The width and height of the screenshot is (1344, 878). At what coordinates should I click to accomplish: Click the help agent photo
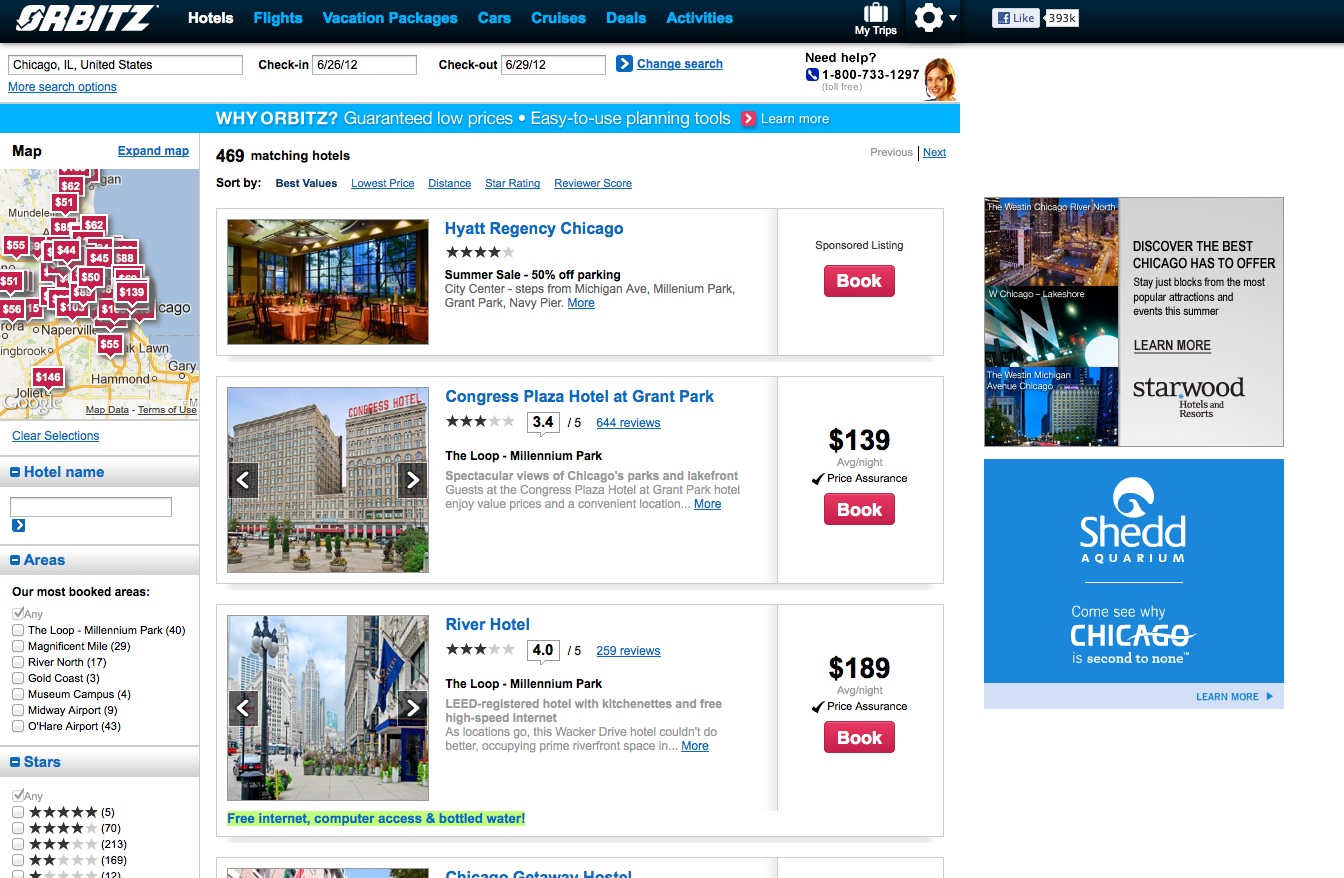(939, 80)
